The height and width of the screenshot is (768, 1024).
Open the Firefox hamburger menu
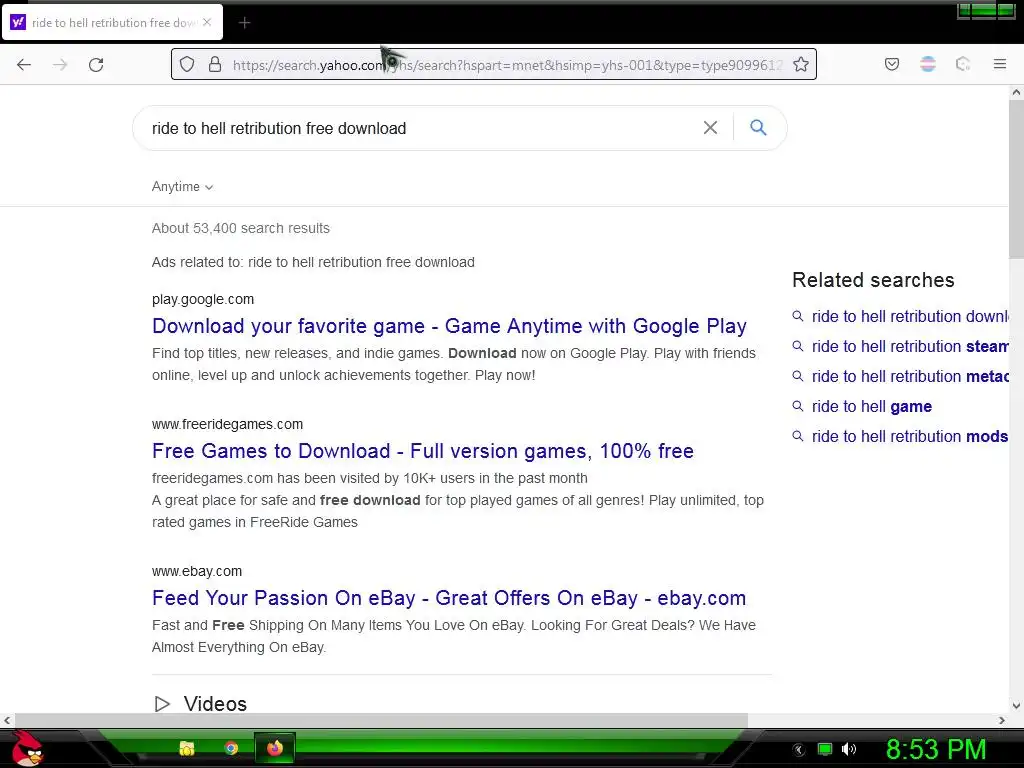click(1000, 64)
